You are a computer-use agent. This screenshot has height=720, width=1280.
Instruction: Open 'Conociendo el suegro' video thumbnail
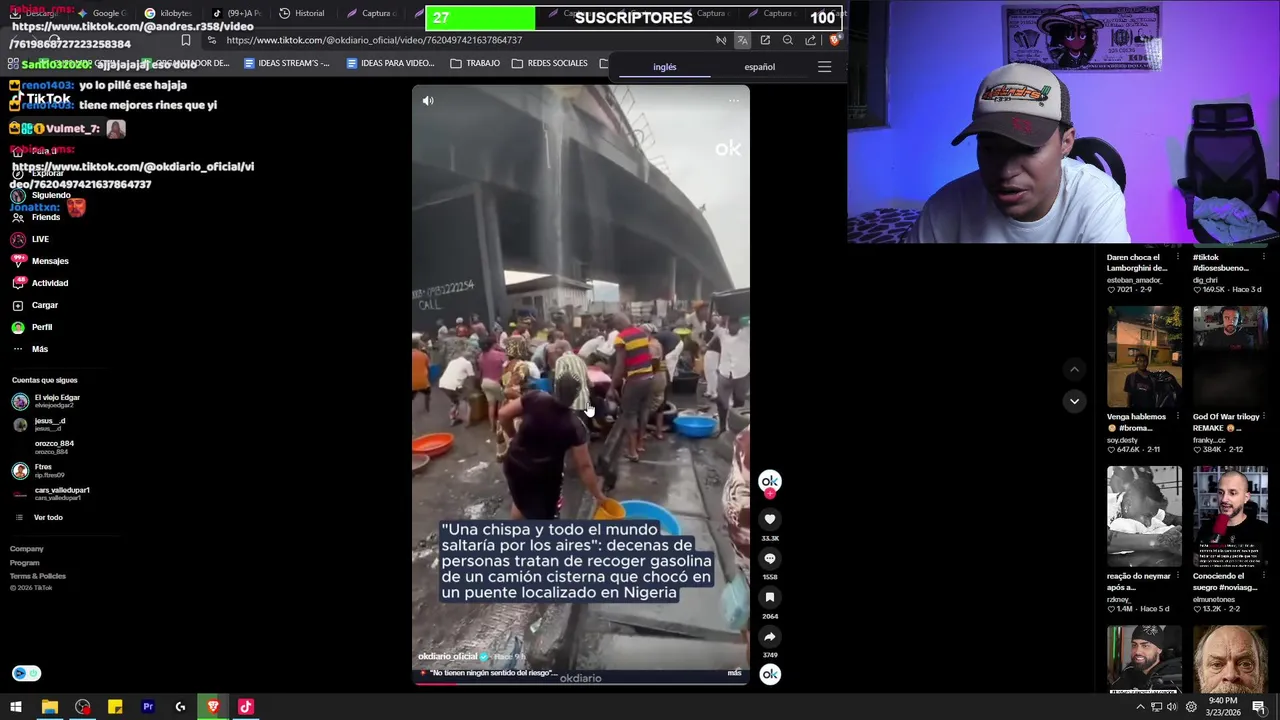[x=1230, y=517]
